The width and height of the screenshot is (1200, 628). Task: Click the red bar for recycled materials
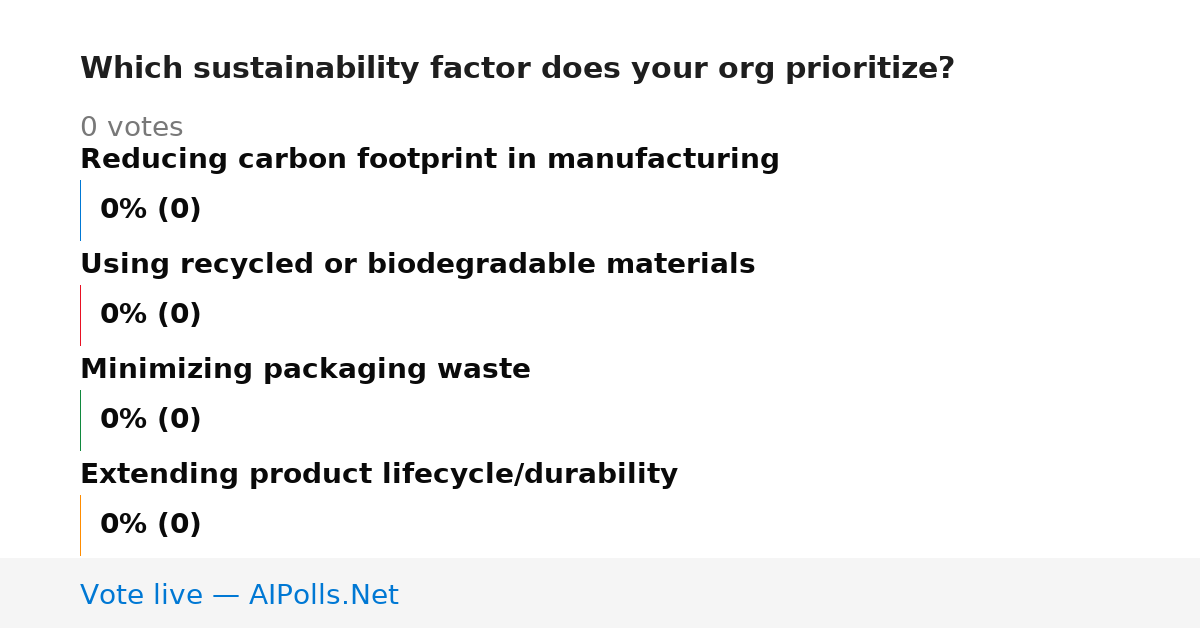pyautogui.click(x=81, y=315)
